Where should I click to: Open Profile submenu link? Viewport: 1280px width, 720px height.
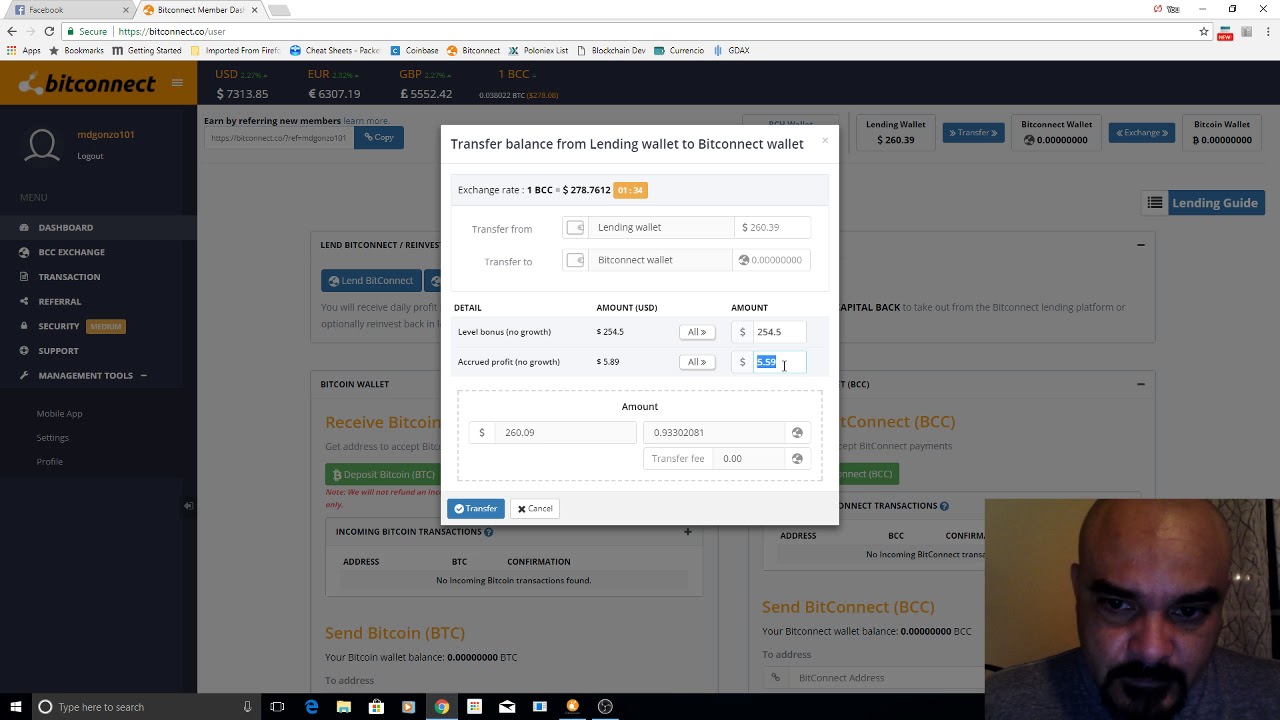(x=49, y=461)
